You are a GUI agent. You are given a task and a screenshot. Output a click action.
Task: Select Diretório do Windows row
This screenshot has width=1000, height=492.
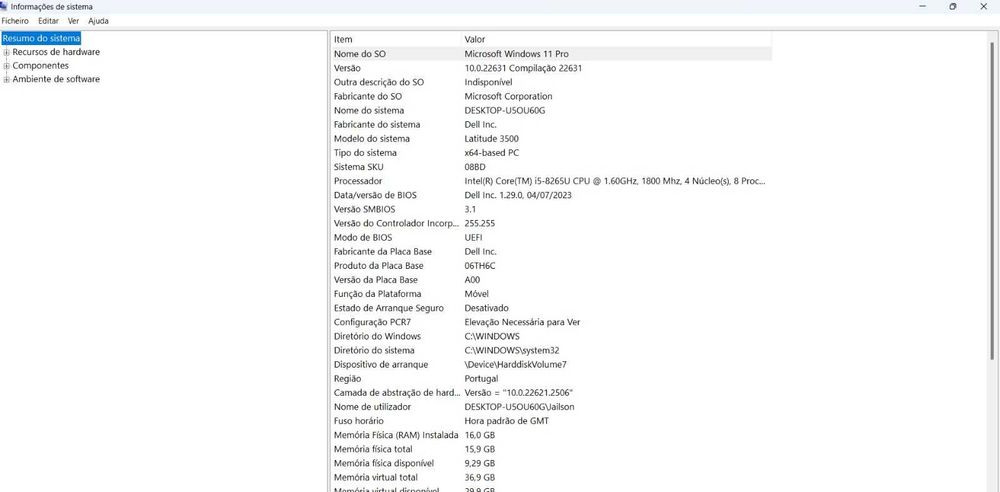pos(551,336)
